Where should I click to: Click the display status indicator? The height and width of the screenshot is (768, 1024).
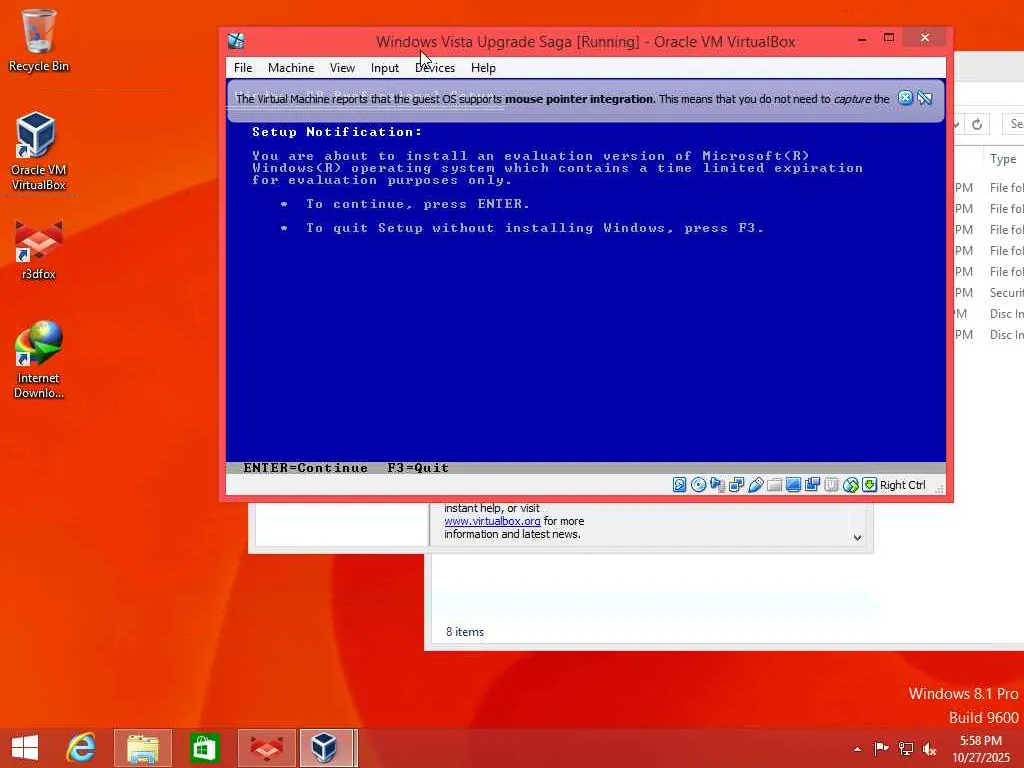793,485
